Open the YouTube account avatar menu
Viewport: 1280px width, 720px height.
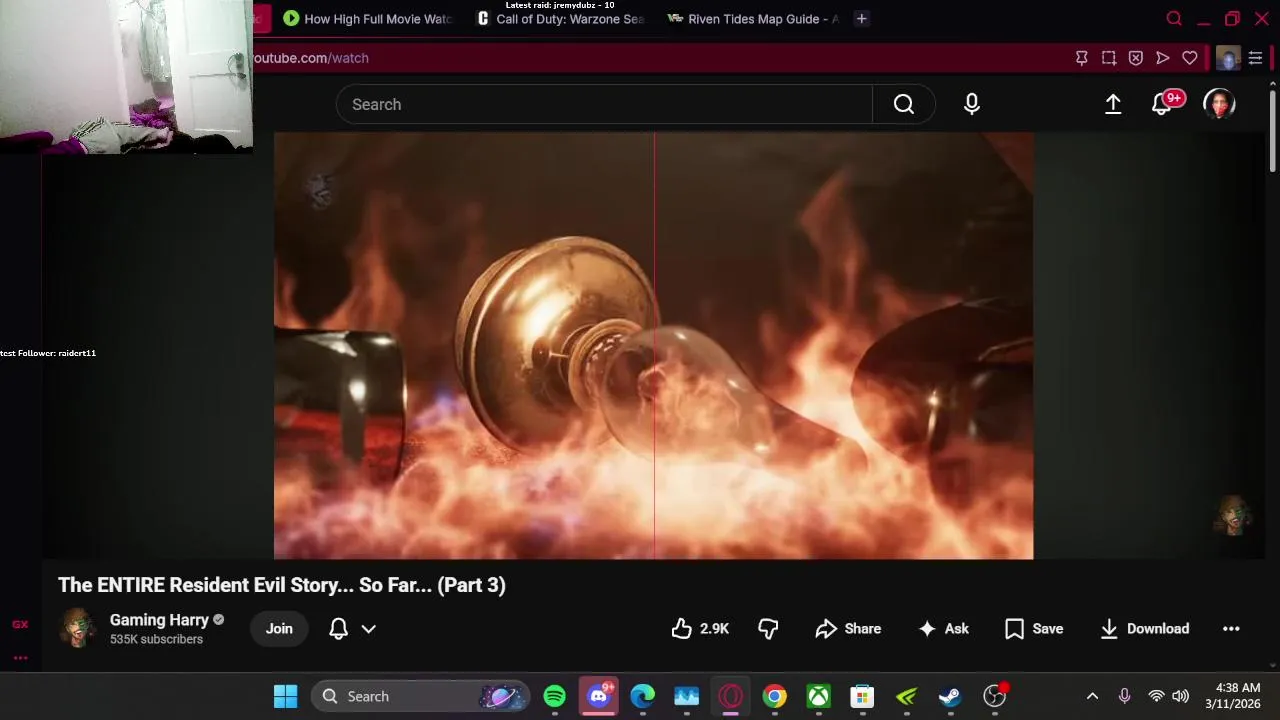[1219, 104]
